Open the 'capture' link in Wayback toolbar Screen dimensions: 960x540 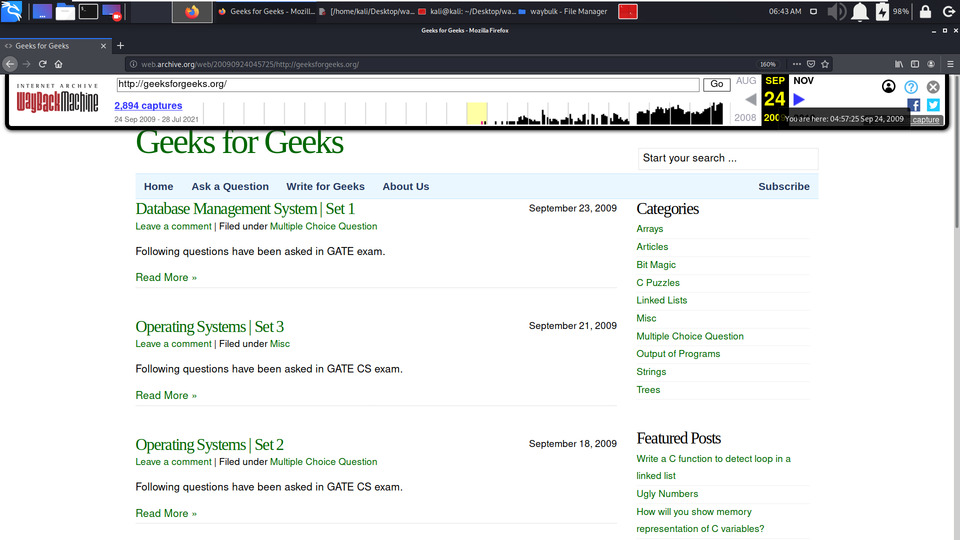[925, 120]
